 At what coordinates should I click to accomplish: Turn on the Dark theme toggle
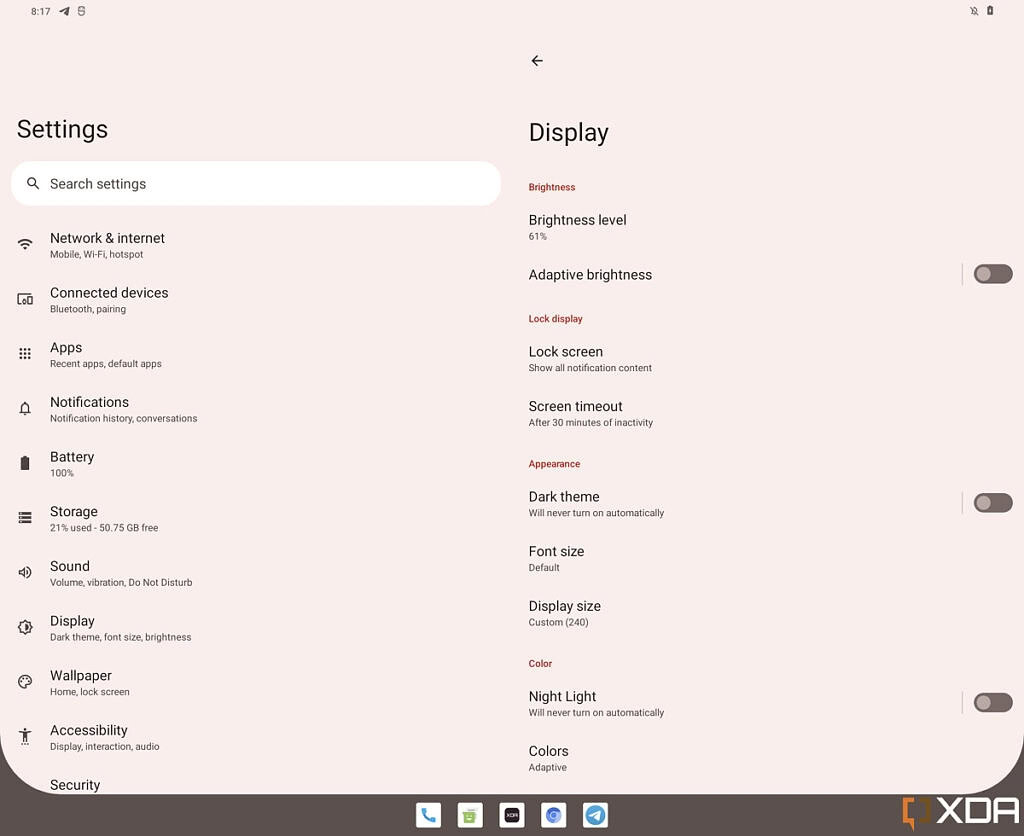(x=992, y=503)
